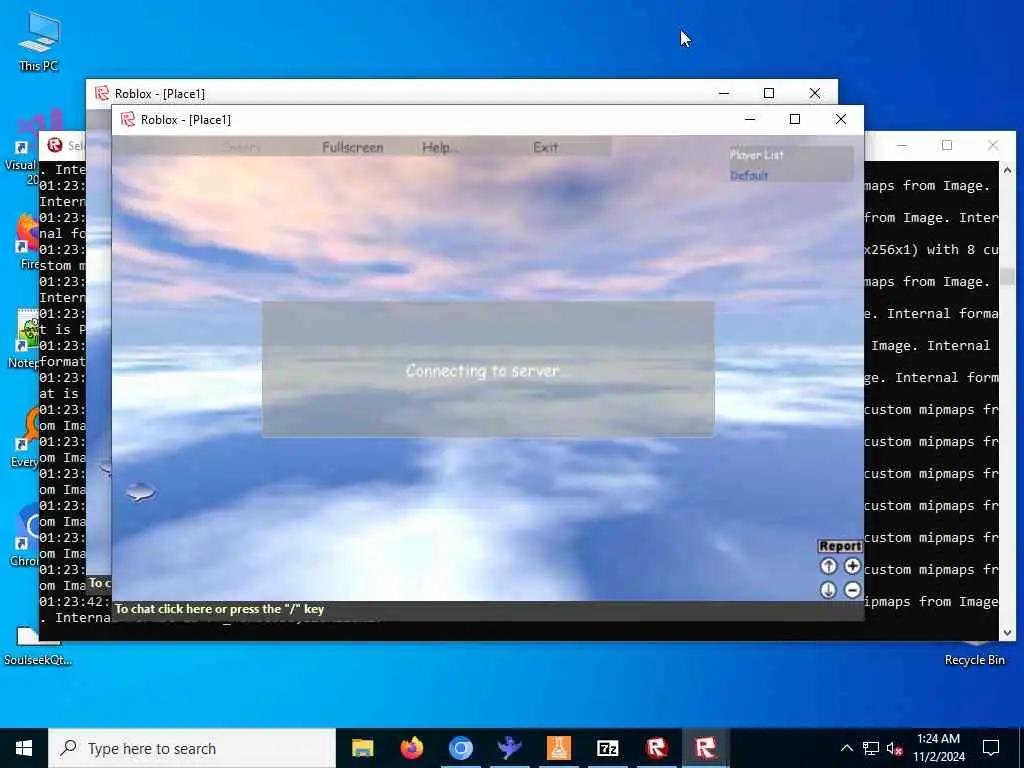Select the Recycle Bin desktop icon

point(974,653)
